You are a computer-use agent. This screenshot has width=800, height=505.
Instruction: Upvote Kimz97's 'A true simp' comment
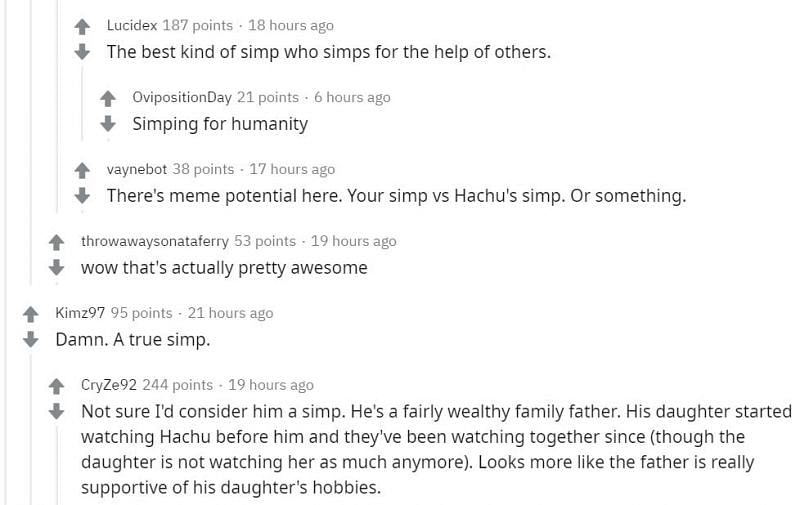[32, 314]
